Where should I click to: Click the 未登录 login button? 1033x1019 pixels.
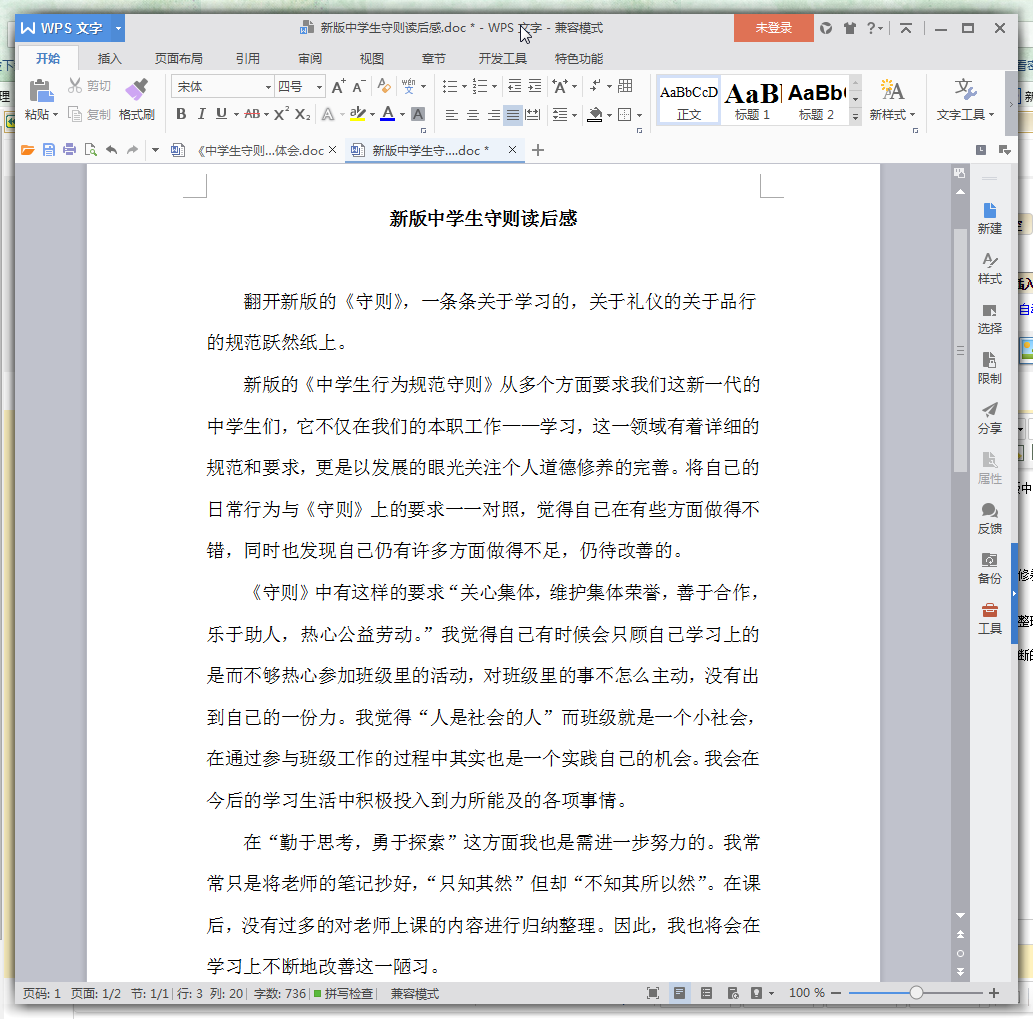[773, 28]
